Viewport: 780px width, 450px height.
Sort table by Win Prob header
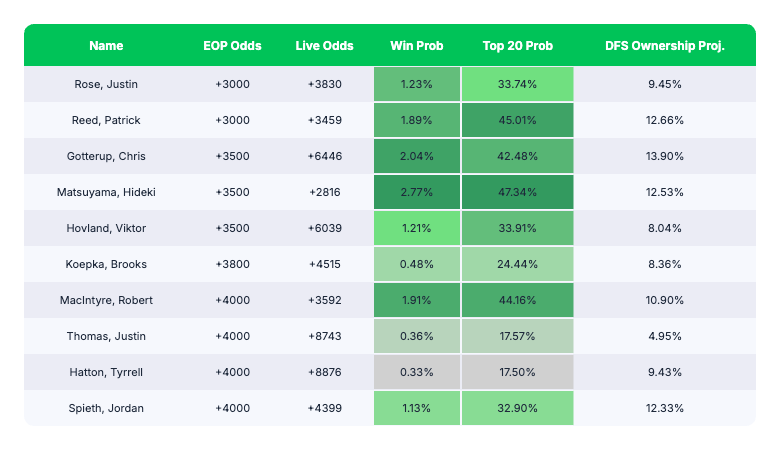click(x=416, y=46)
